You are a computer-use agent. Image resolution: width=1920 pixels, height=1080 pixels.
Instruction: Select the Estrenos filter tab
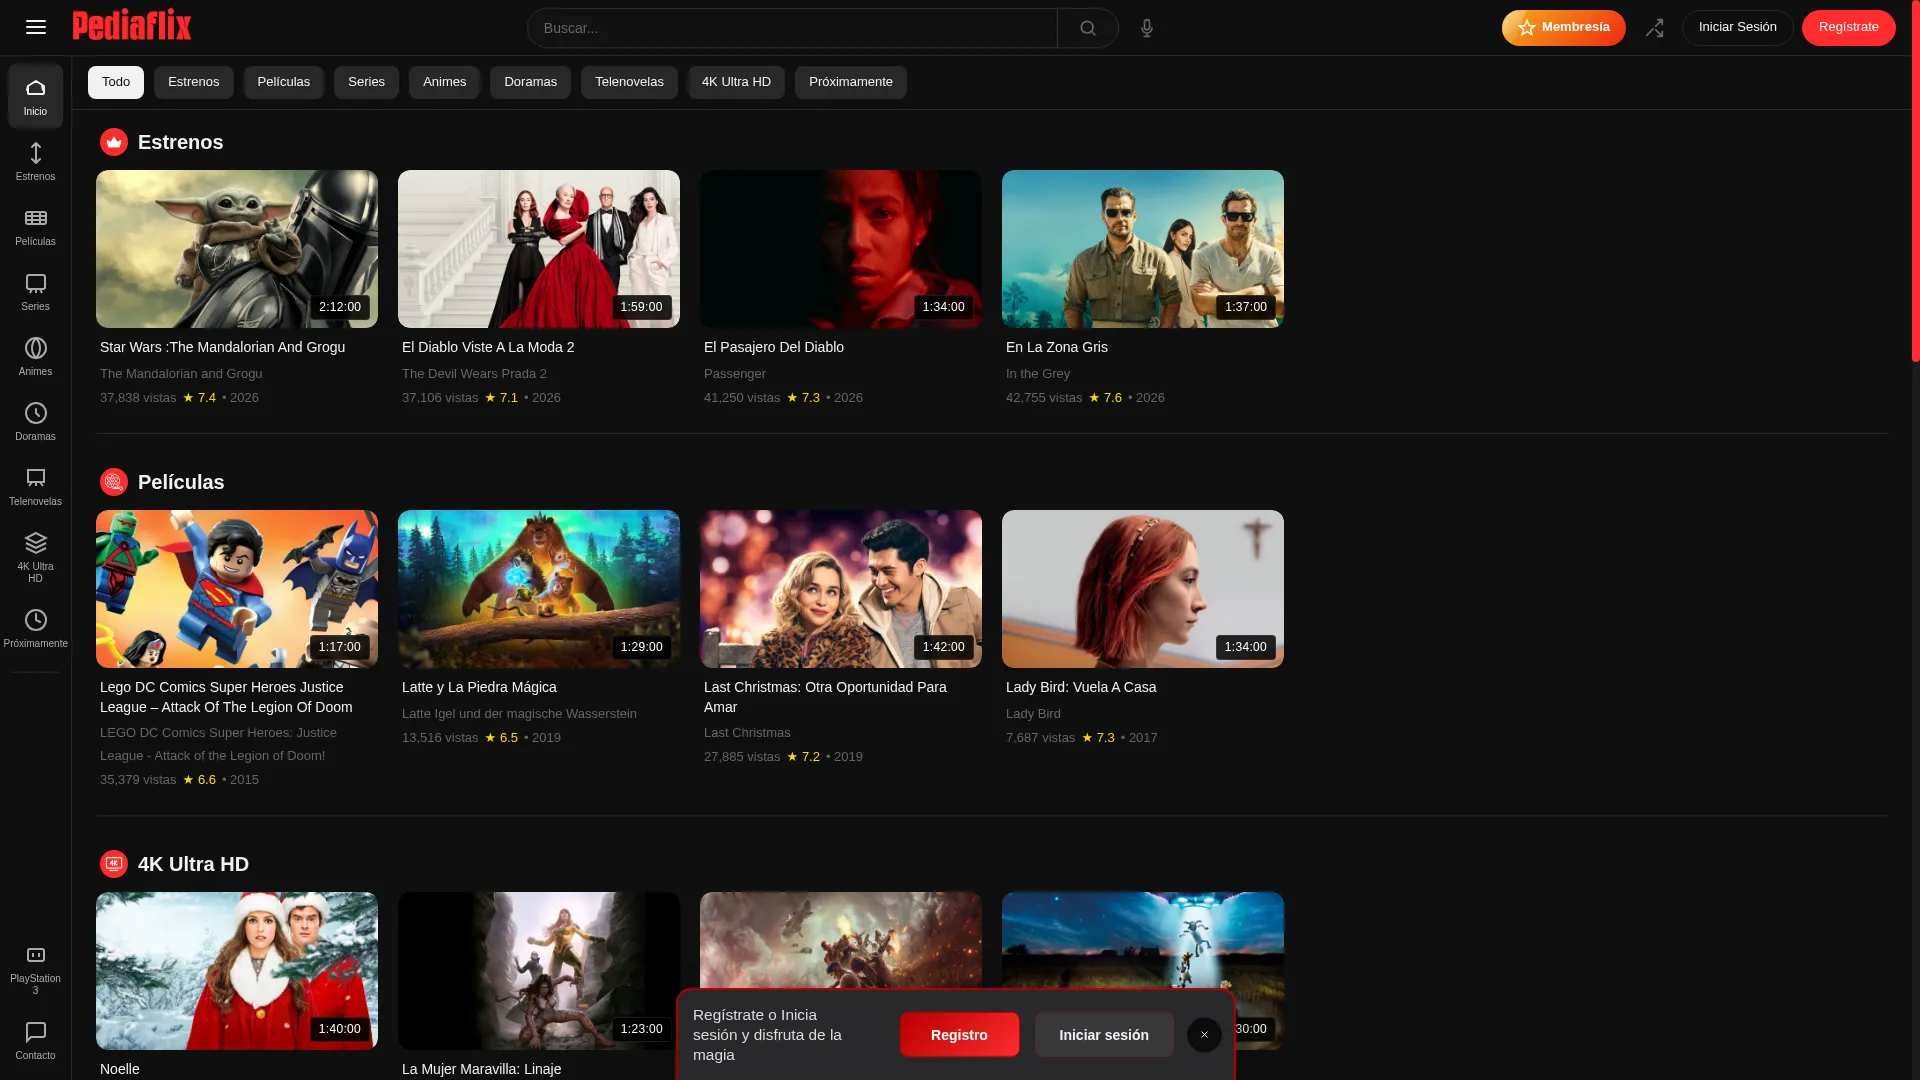[x=194, y=82]
